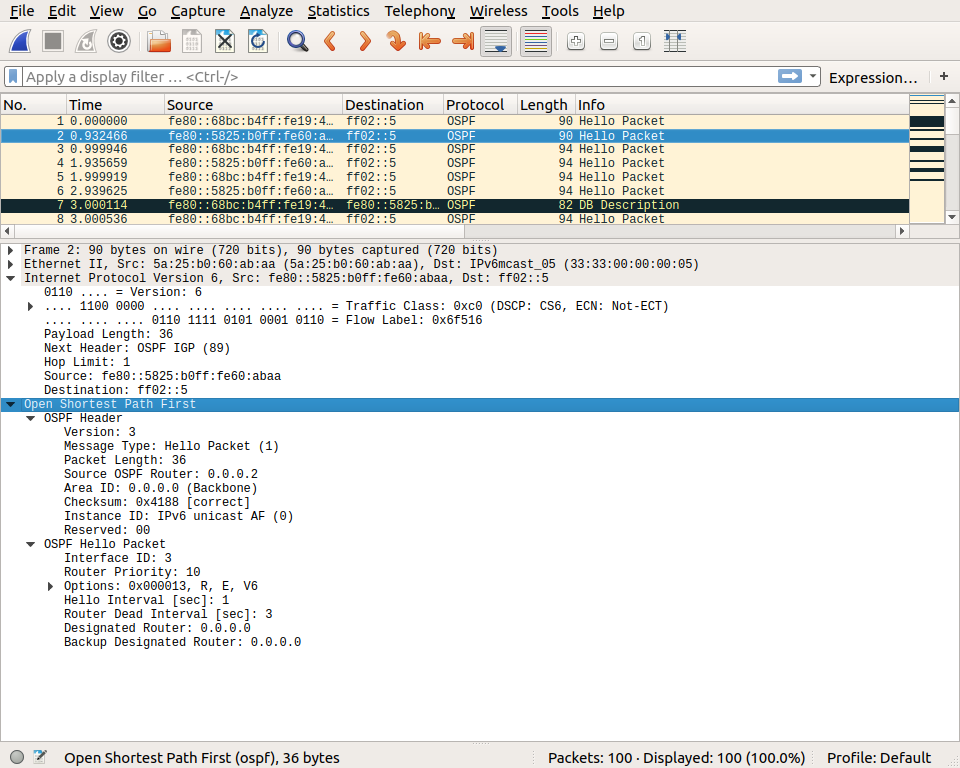This screenshot has height=768, width=960.
Task: Open the View menu
Action: [107, 11]
